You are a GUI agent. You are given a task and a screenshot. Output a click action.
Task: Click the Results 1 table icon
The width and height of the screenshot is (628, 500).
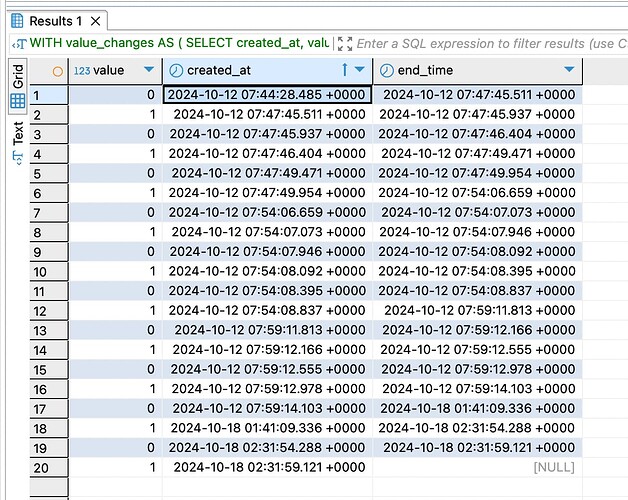point(17,21)
